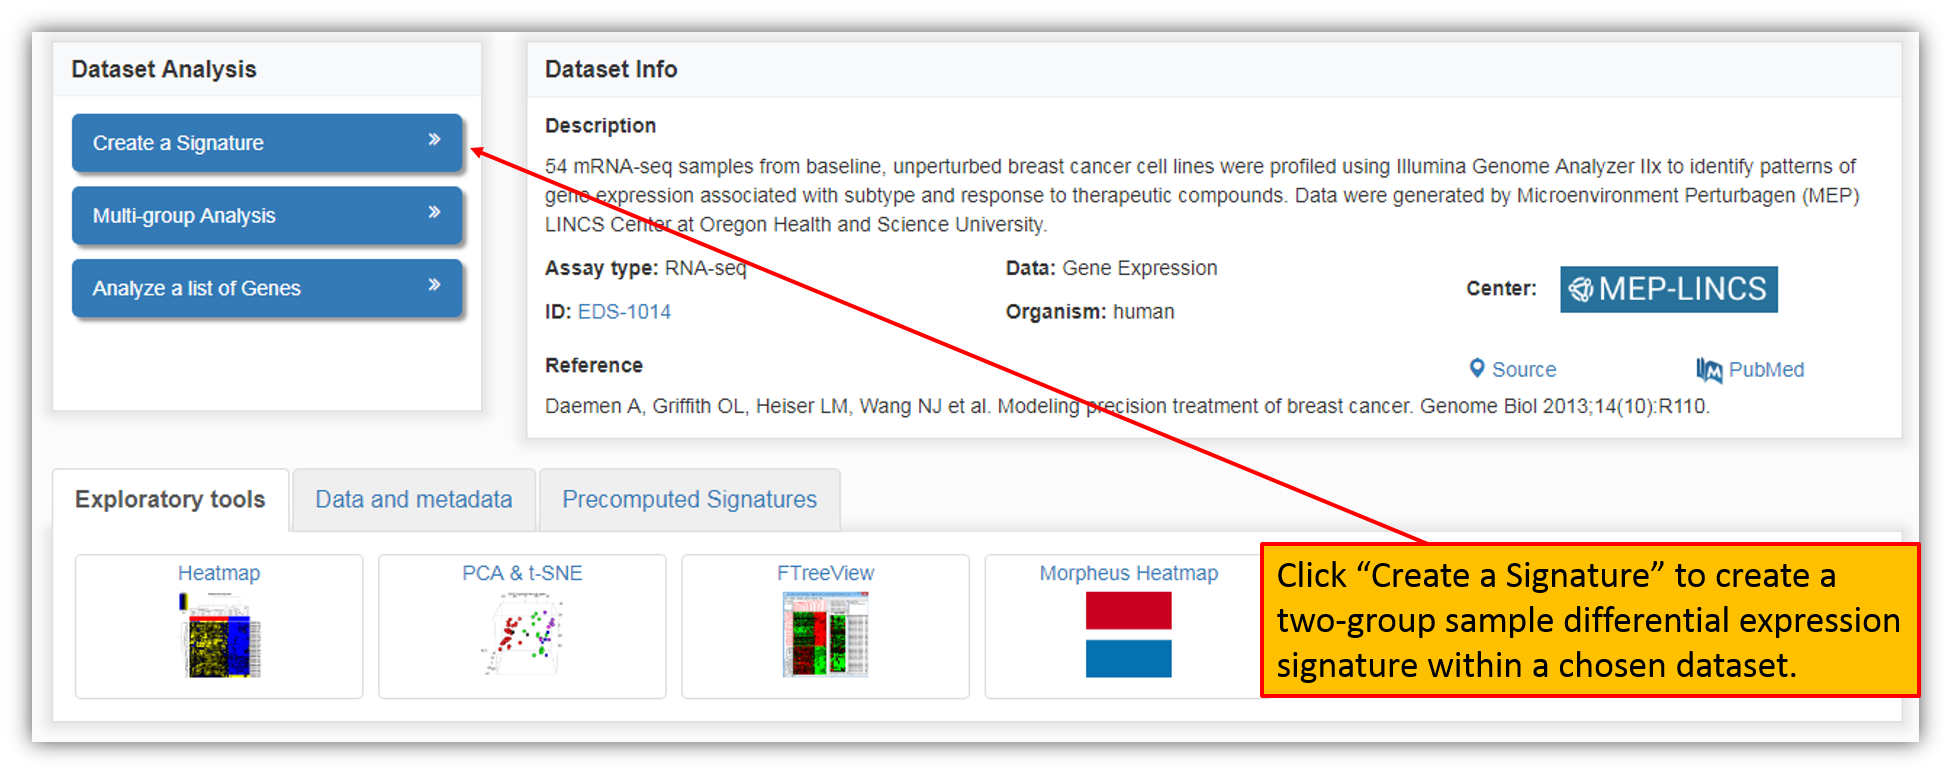Click the MEP-LINCS center logo

pyautogui.click(x=1669, y=289)
